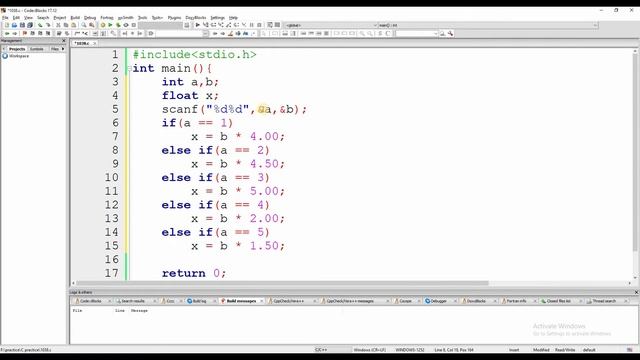The width and height of the screenshot is (640, 360).
Task: Click the search options wrench icon
Action: click(x=450, y=33)
